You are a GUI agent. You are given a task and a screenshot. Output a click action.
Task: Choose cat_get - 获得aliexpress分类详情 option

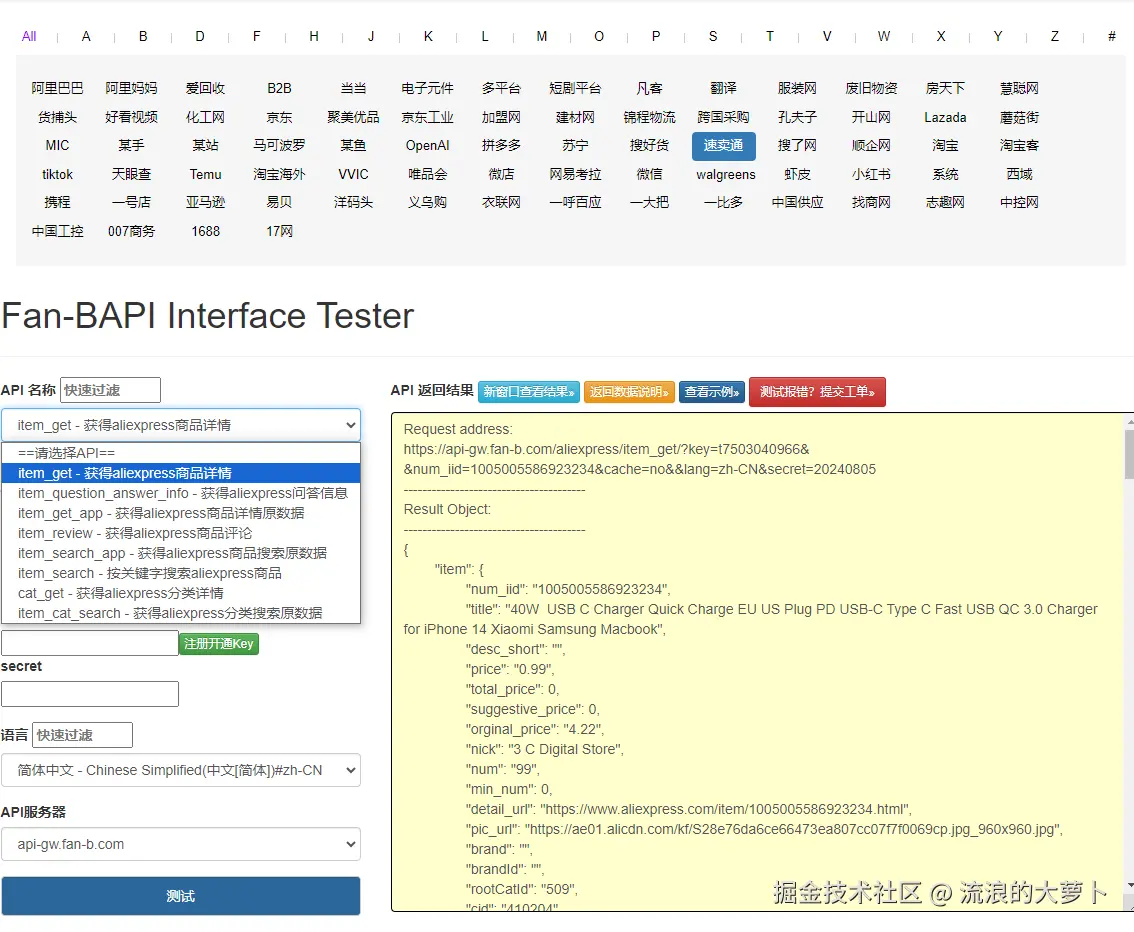point(181,593)
